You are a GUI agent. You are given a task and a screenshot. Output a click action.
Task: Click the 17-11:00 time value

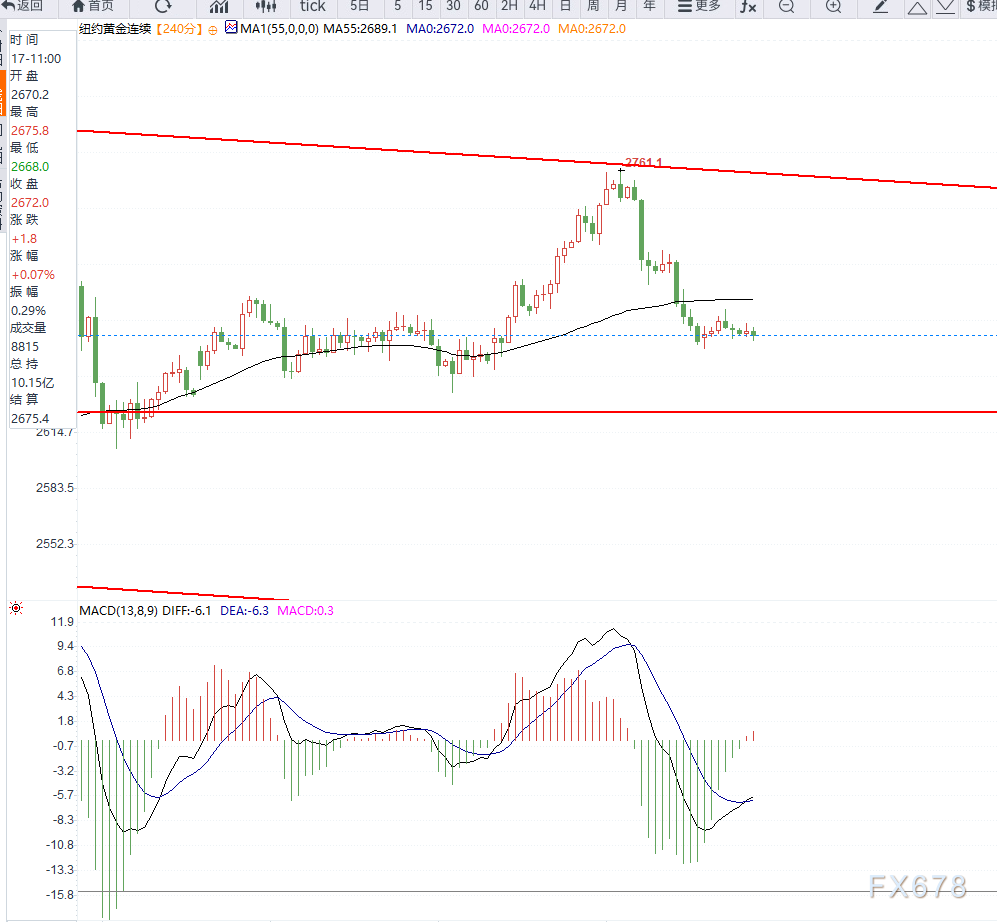(x=36, y=58)
